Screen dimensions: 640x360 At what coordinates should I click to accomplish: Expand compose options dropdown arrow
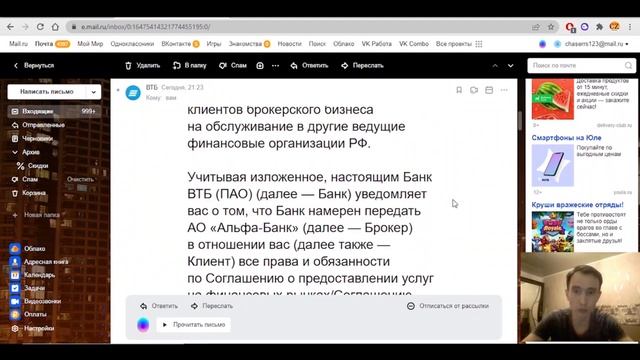pyautogui.click(x=93, y=92)
